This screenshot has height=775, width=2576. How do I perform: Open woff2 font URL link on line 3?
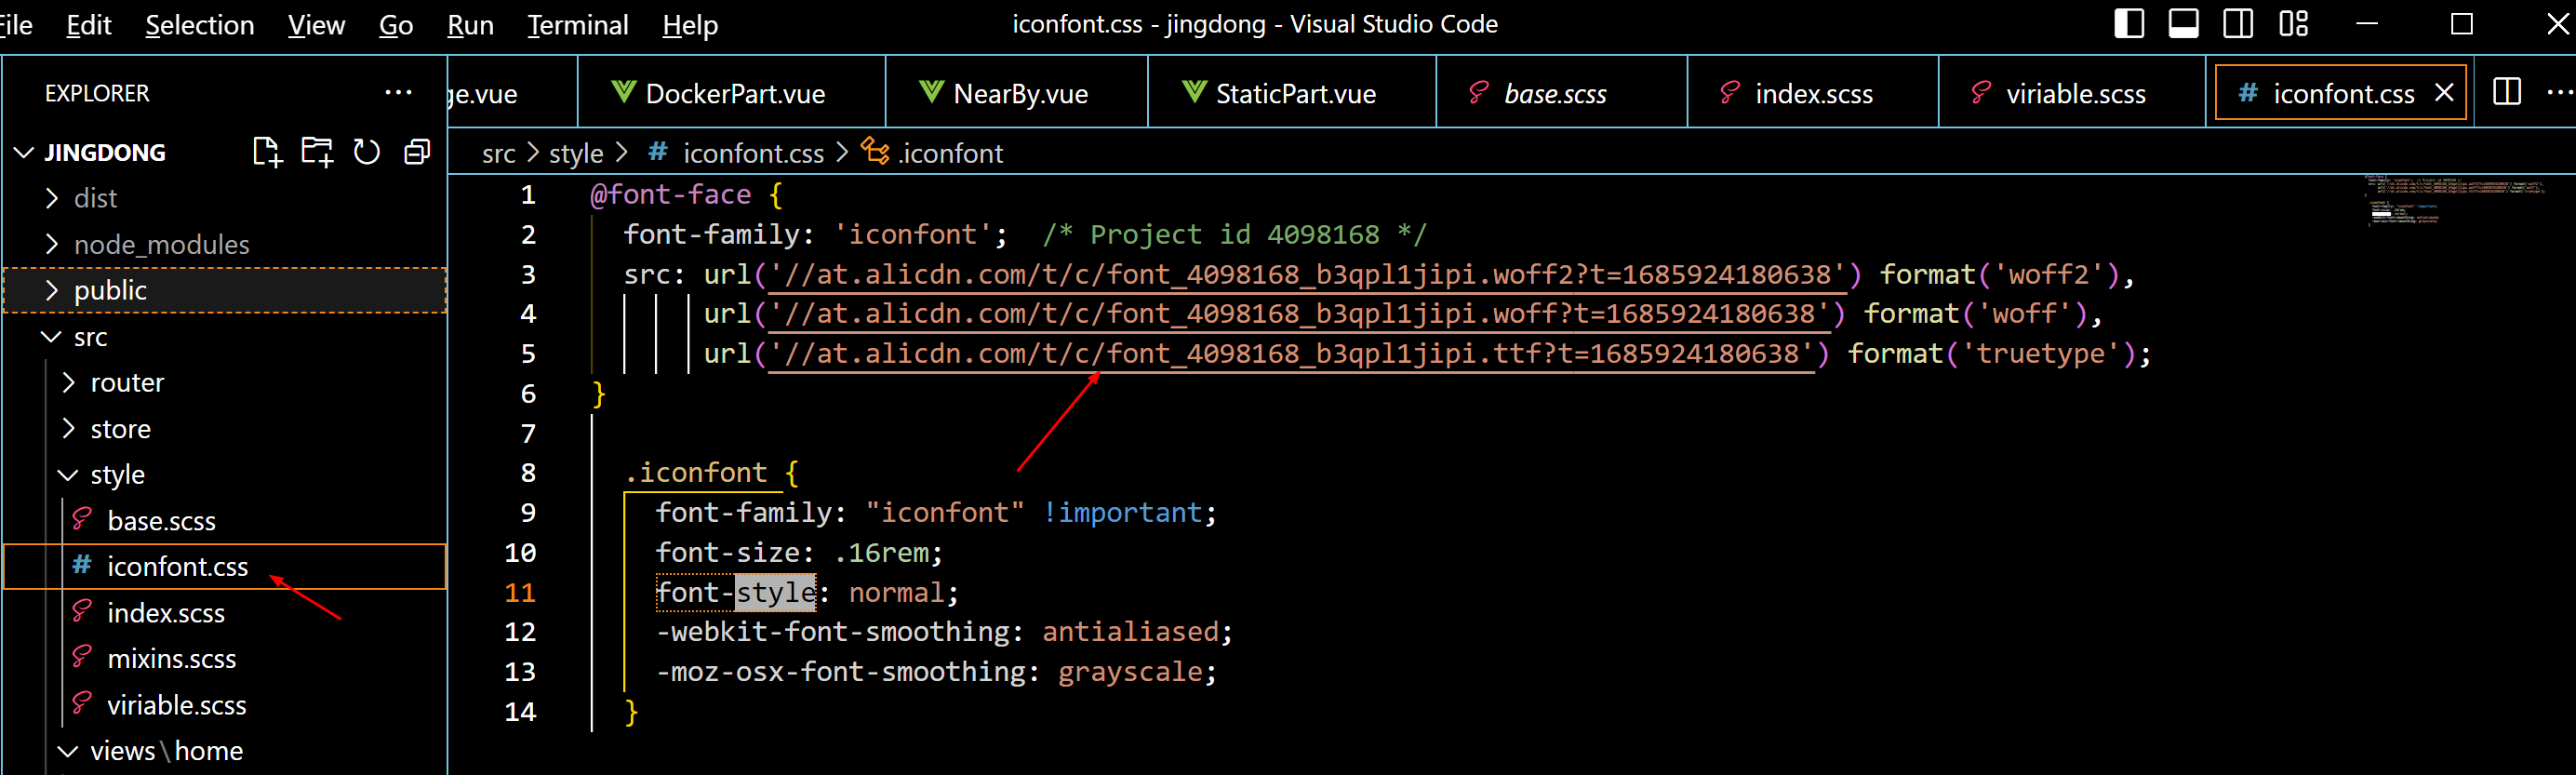(1306, 274)
